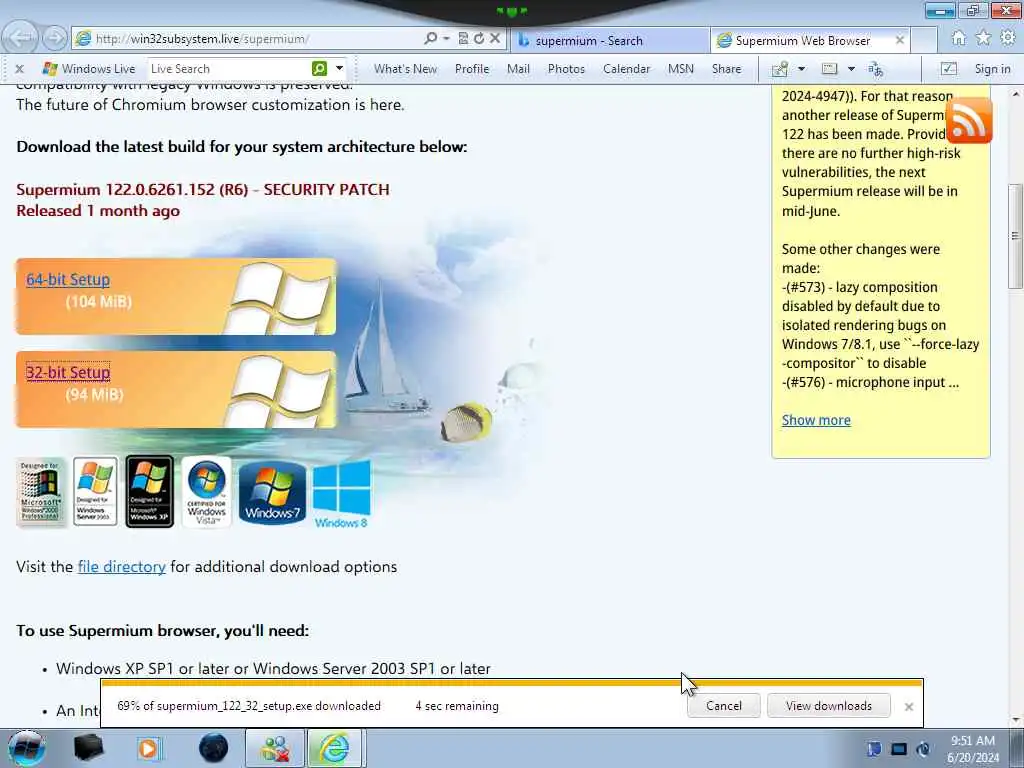Image resolution: width=1024 pixels, height=768 pixels.
Task: Click the address bar URL field
Action: pos(255,39)
